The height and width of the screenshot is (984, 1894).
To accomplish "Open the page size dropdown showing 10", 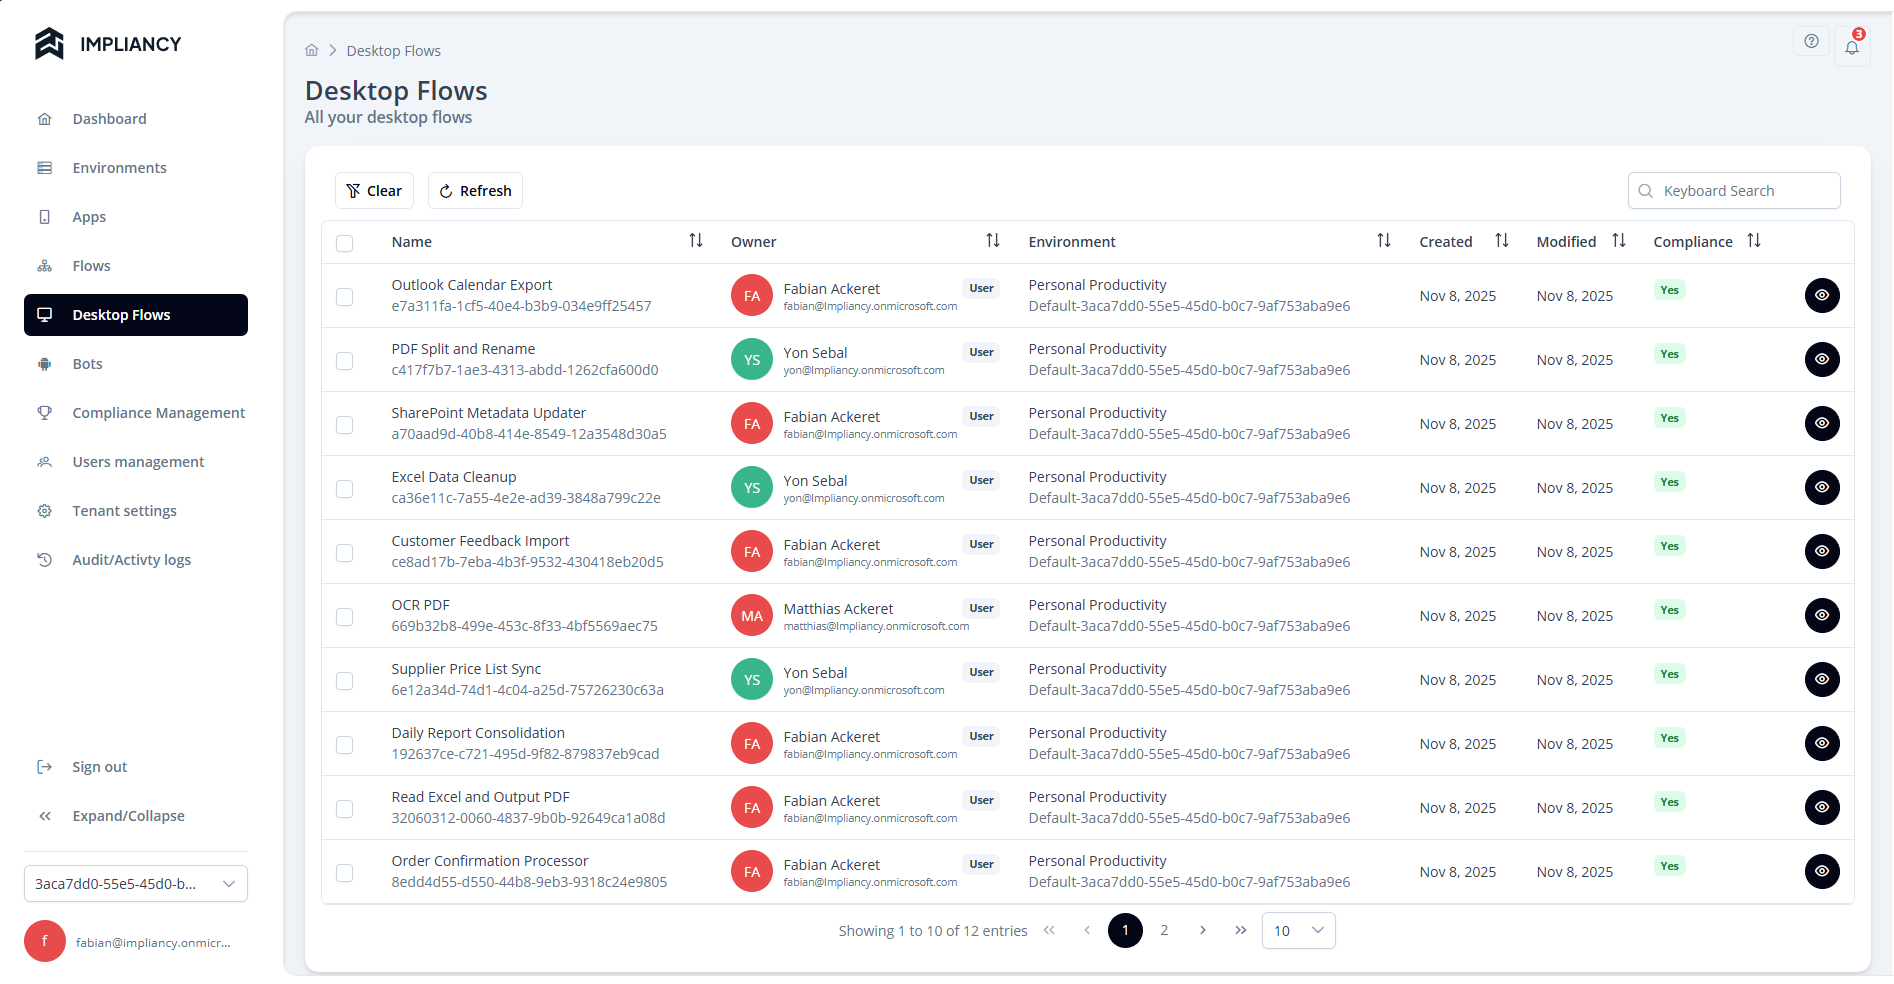I will (1297, 930).
